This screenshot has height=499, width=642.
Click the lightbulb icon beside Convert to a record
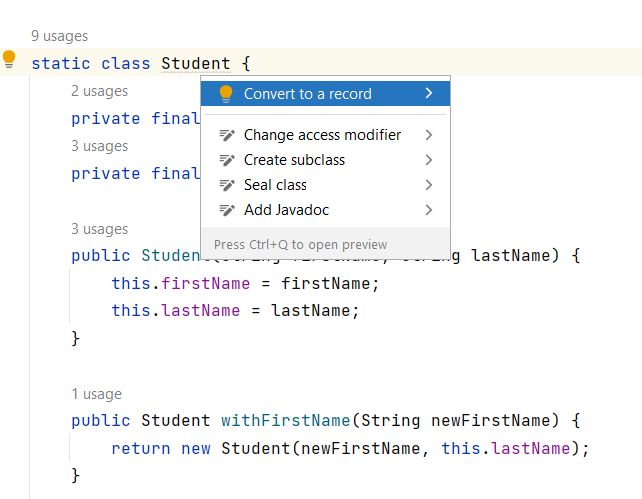[x=226, y=94]
